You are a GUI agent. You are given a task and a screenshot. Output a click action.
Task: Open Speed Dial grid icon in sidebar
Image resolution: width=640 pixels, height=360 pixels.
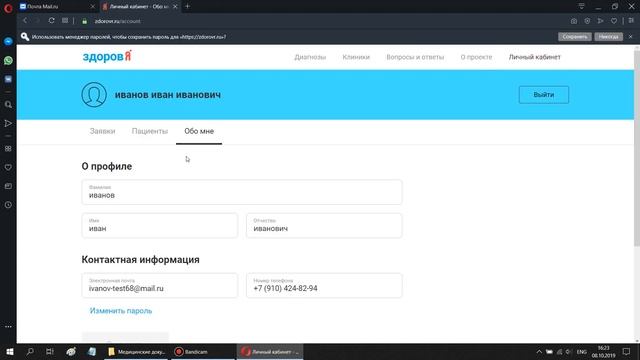[8, 149]
